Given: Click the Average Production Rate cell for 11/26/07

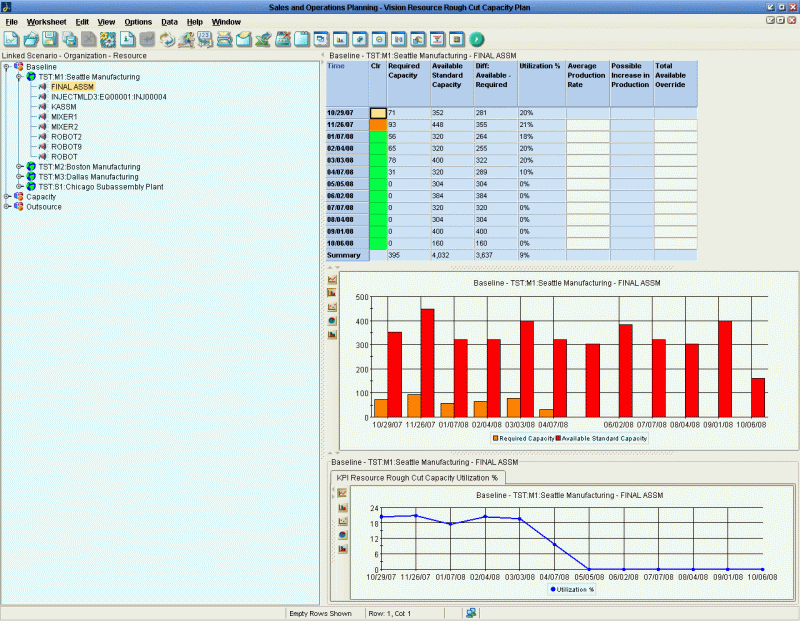Looking at the screenshot, I should [x=588, y=125].
